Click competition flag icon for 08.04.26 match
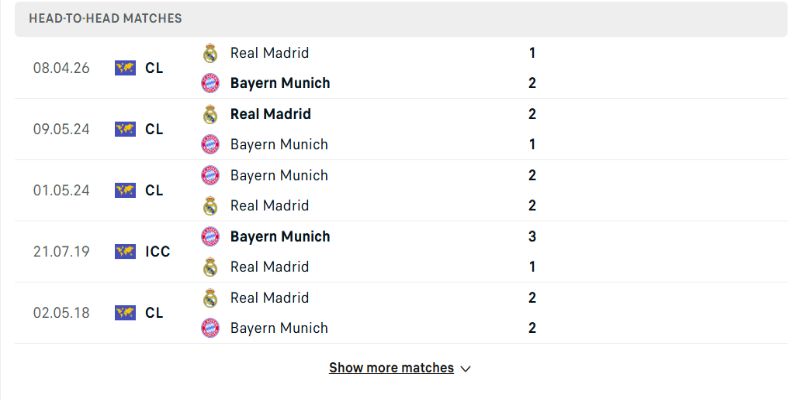800x400 pixels. [125, 68]
